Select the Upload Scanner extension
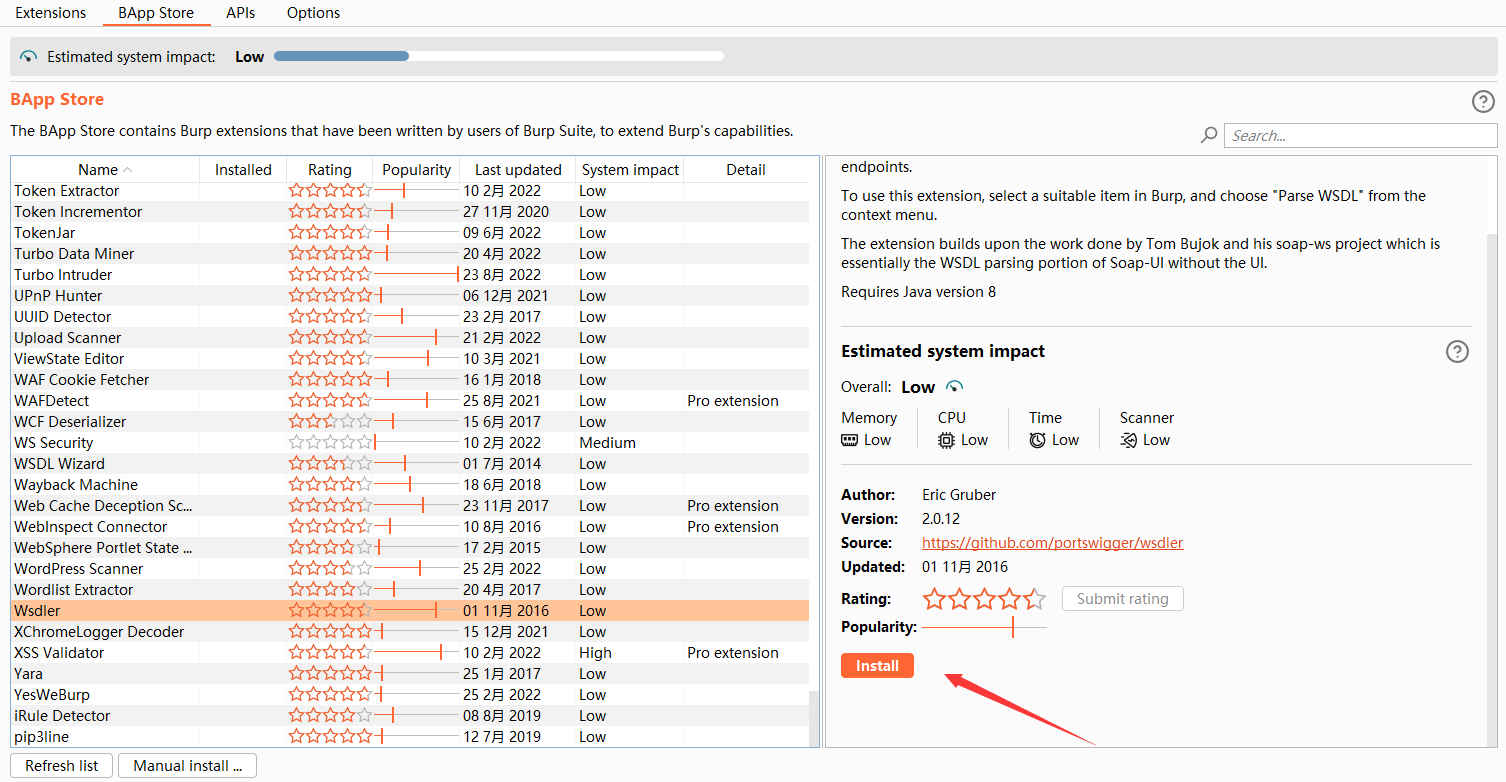This screenshot has width=1506, height=782. [x=410, y=337]
